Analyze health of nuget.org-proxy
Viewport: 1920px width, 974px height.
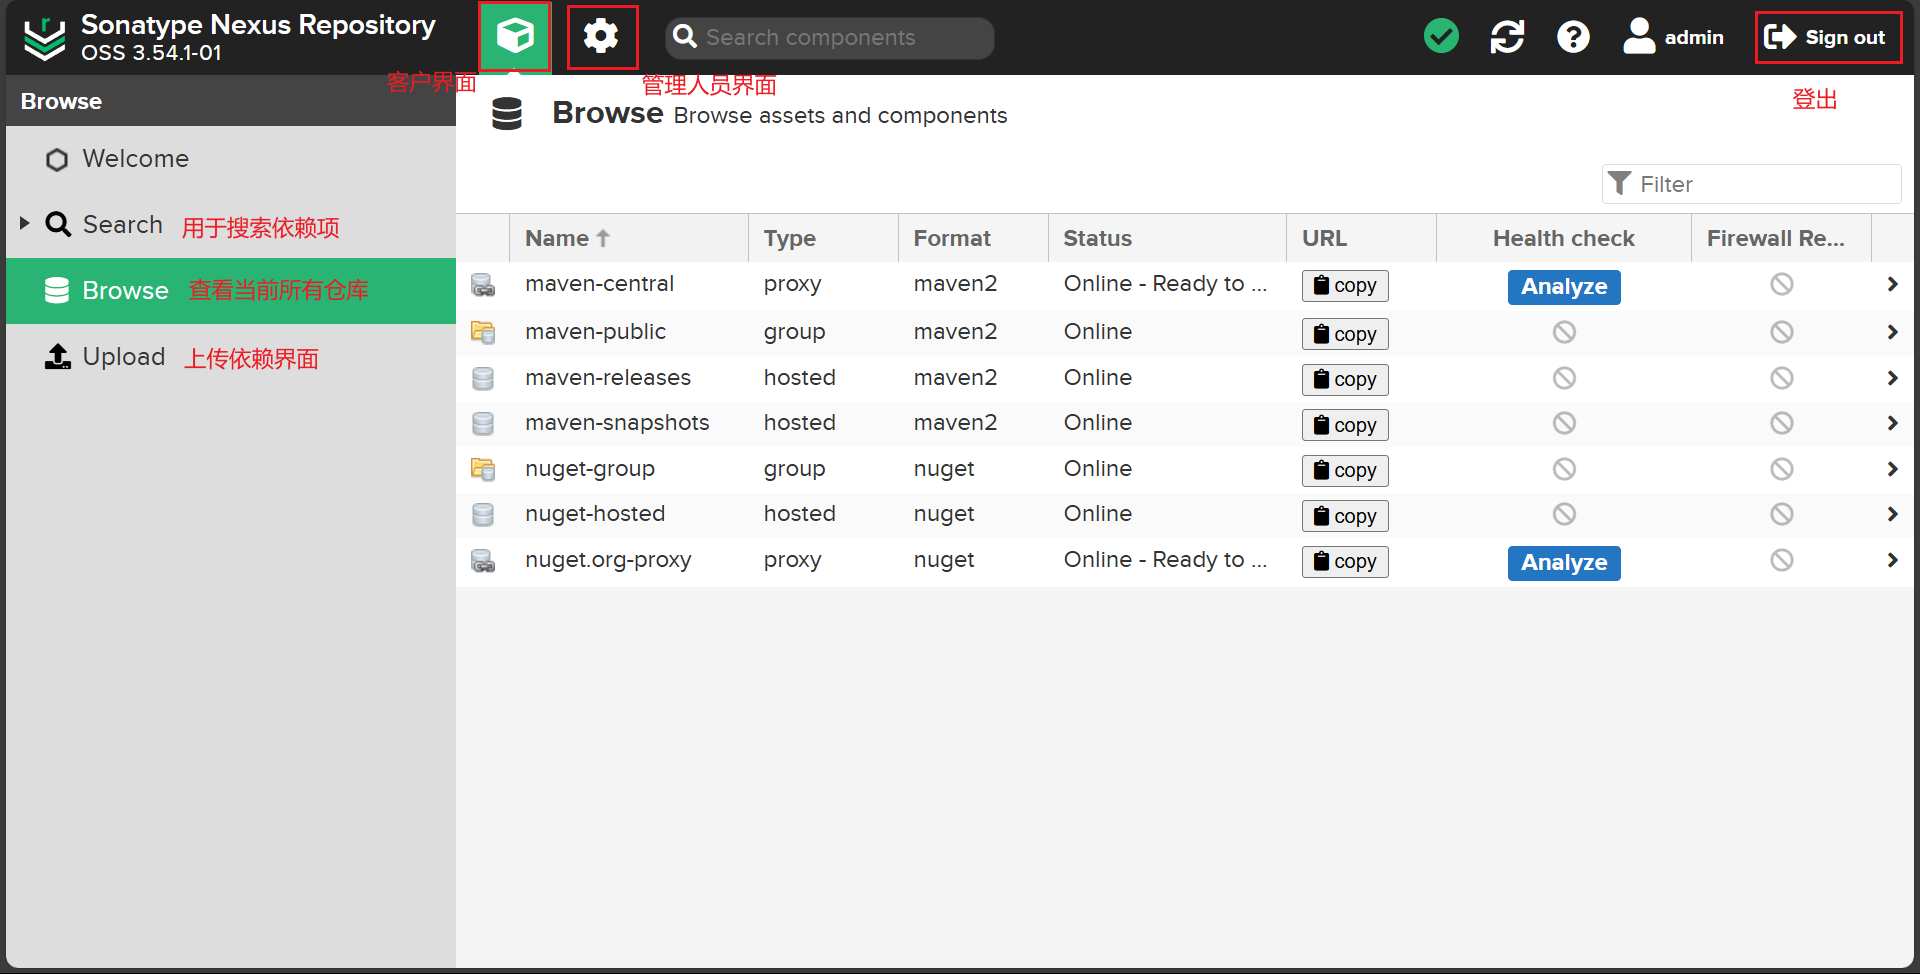pos(1564,563)
